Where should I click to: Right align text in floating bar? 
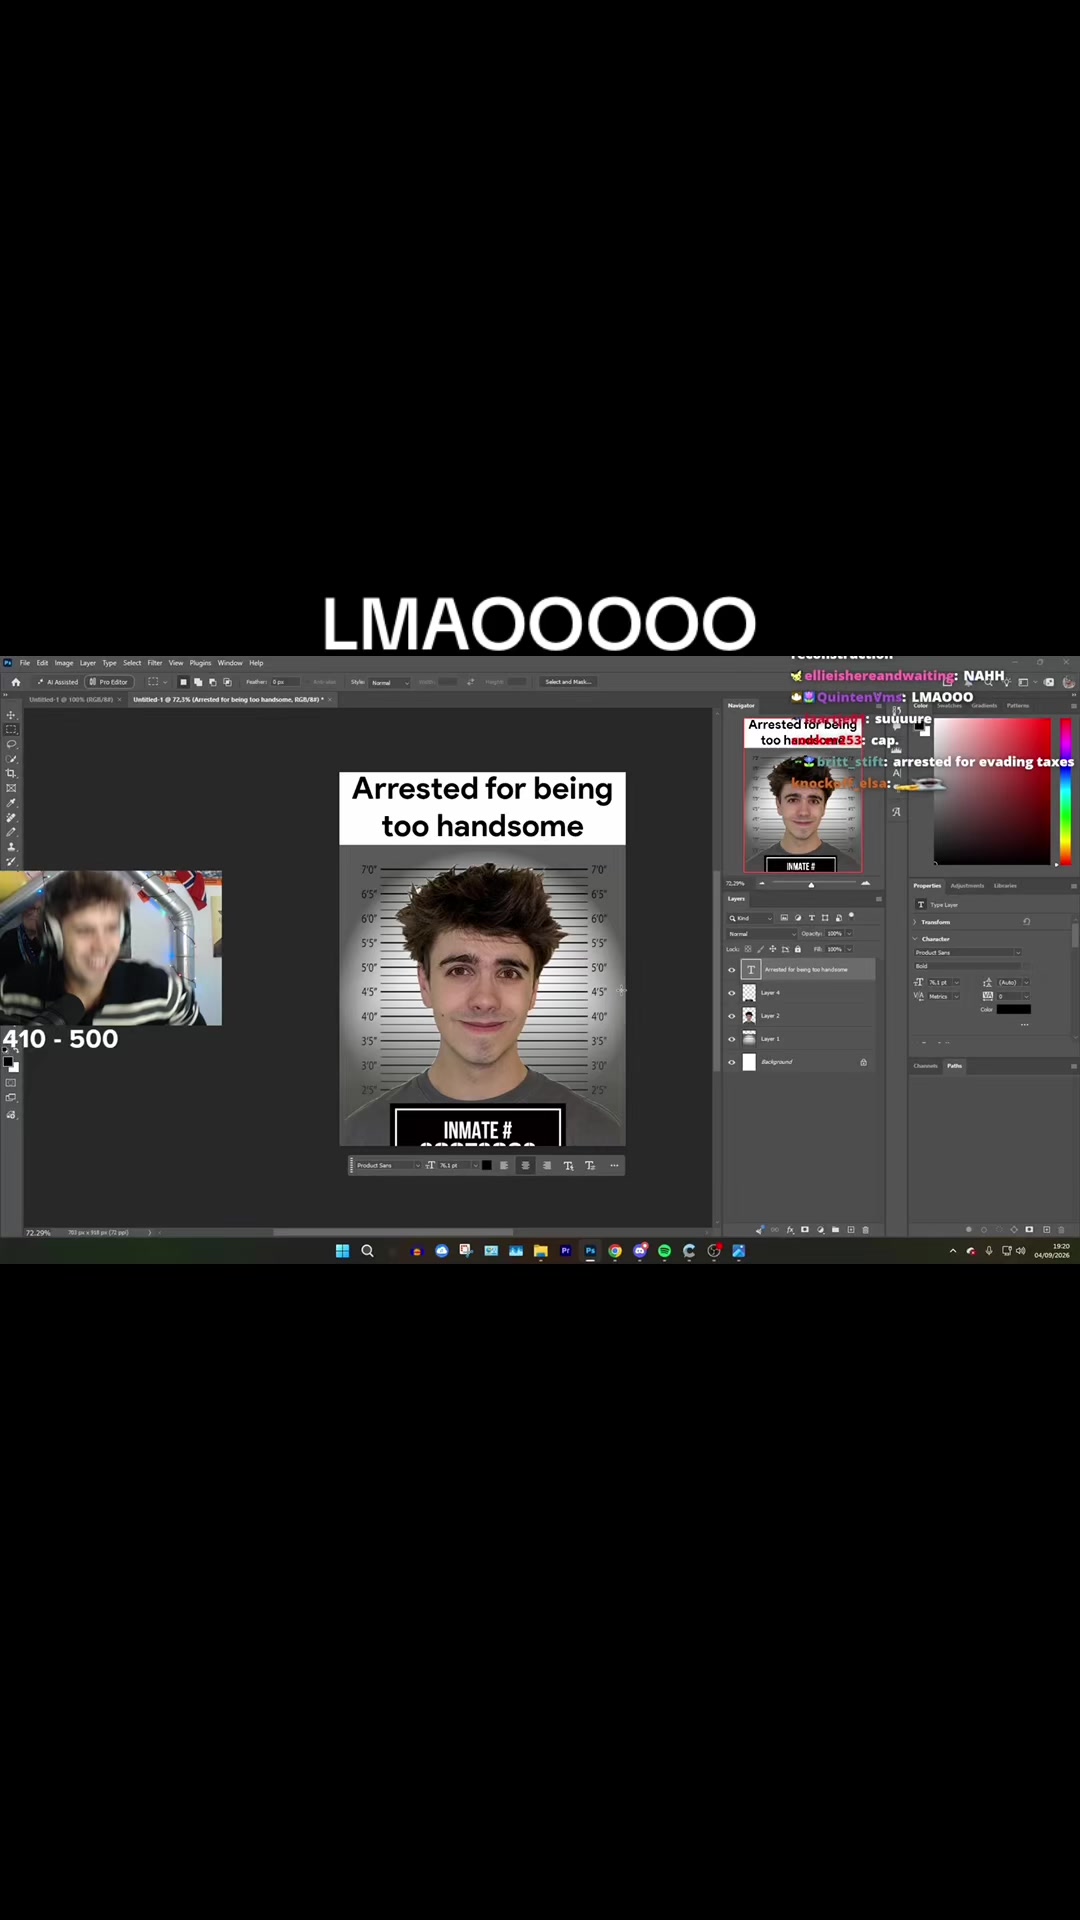[546, 1165]
